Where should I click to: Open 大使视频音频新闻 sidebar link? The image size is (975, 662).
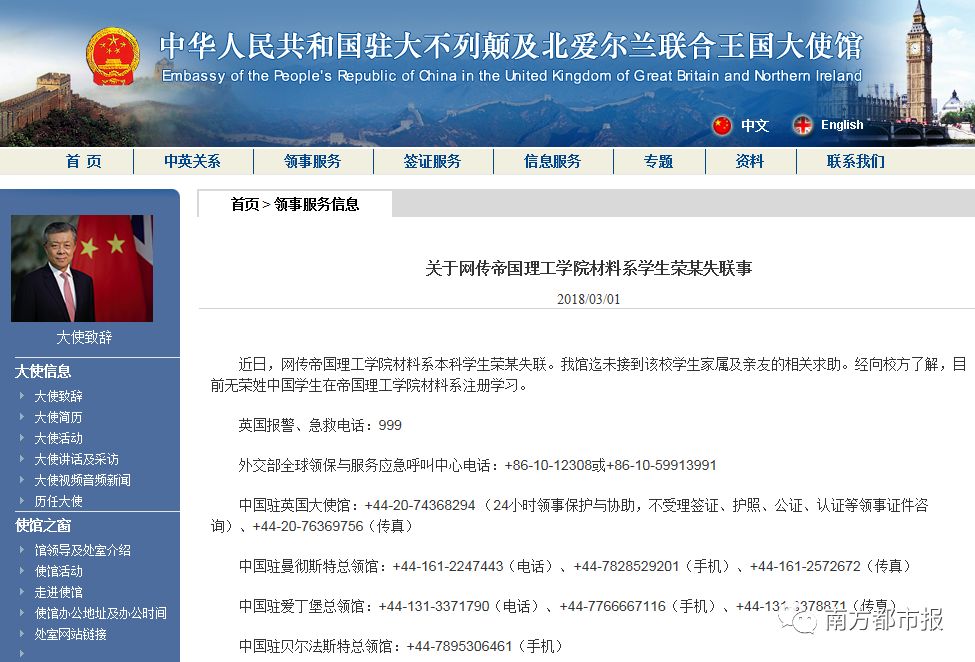coord(83,480)
